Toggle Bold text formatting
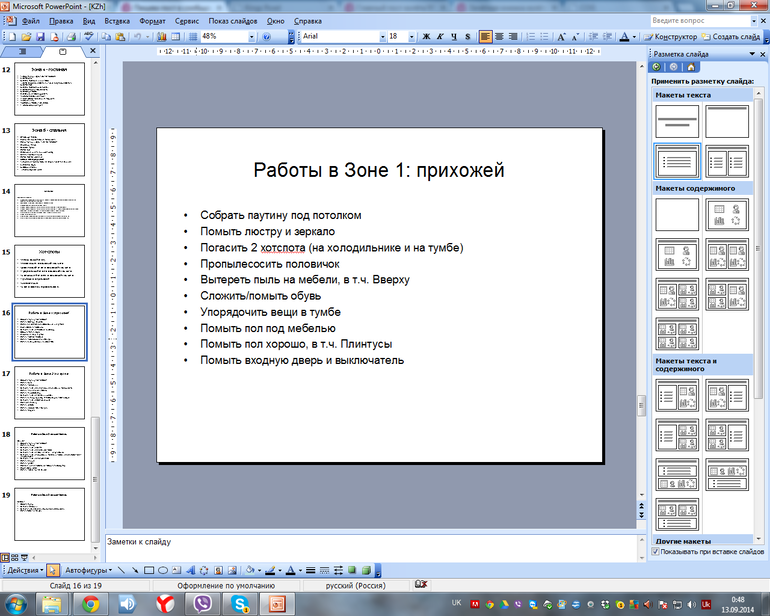Viewport: 770px width, 616px height. 426,36
